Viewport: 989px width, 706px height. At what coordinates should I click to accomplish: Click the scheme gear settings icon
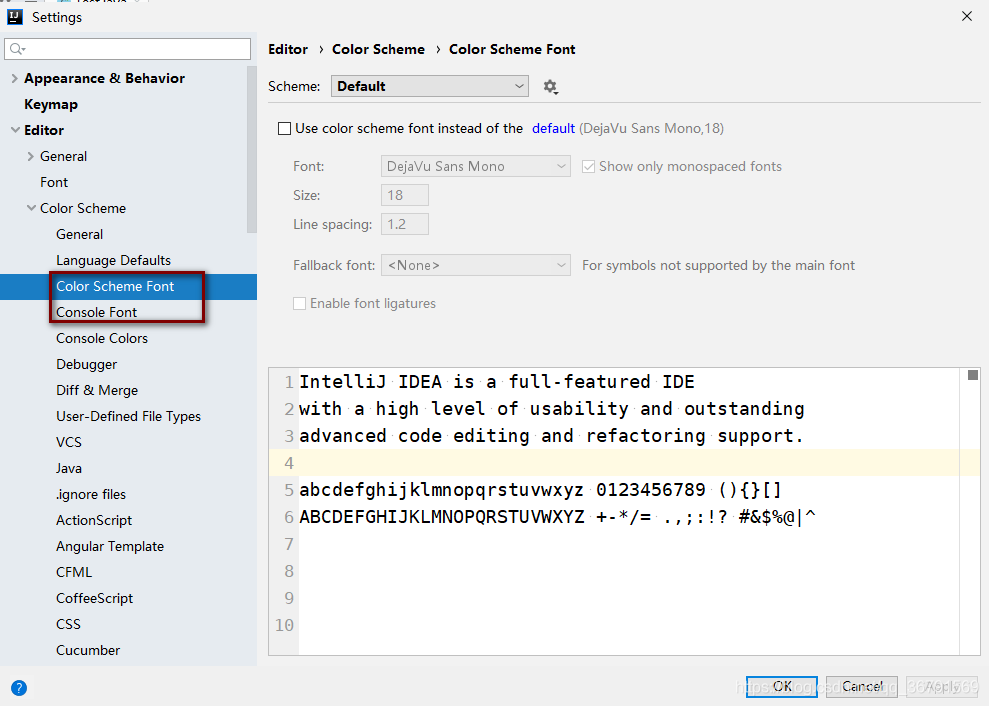click(551, 86)
